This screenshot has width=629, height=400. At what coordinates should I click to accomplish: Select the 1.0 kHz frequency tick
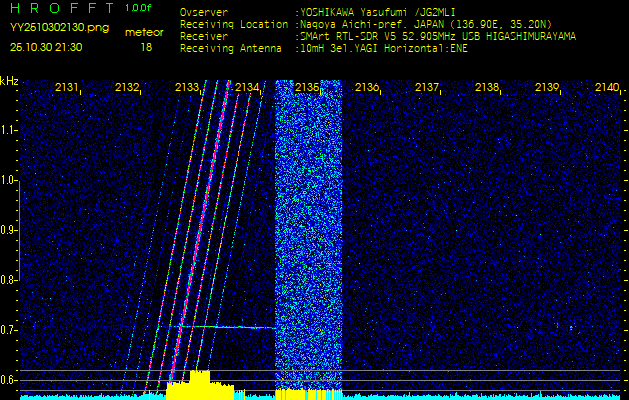9,180
